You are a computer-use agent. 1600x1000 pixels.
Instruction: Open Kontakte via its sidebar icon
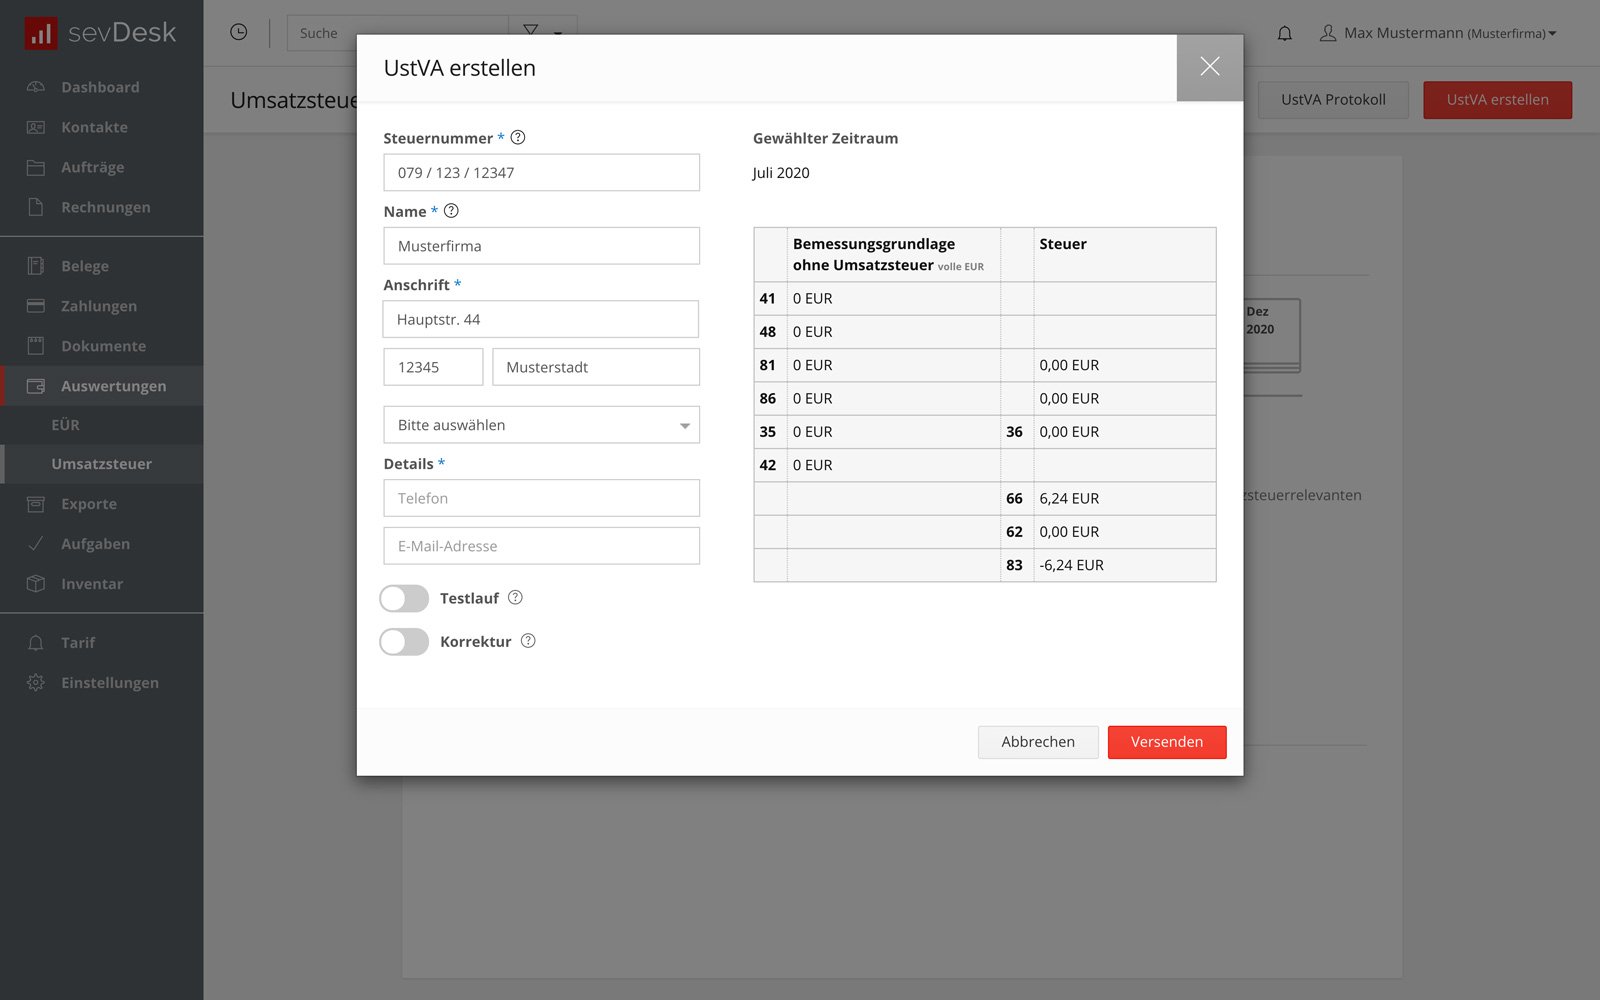36,127
